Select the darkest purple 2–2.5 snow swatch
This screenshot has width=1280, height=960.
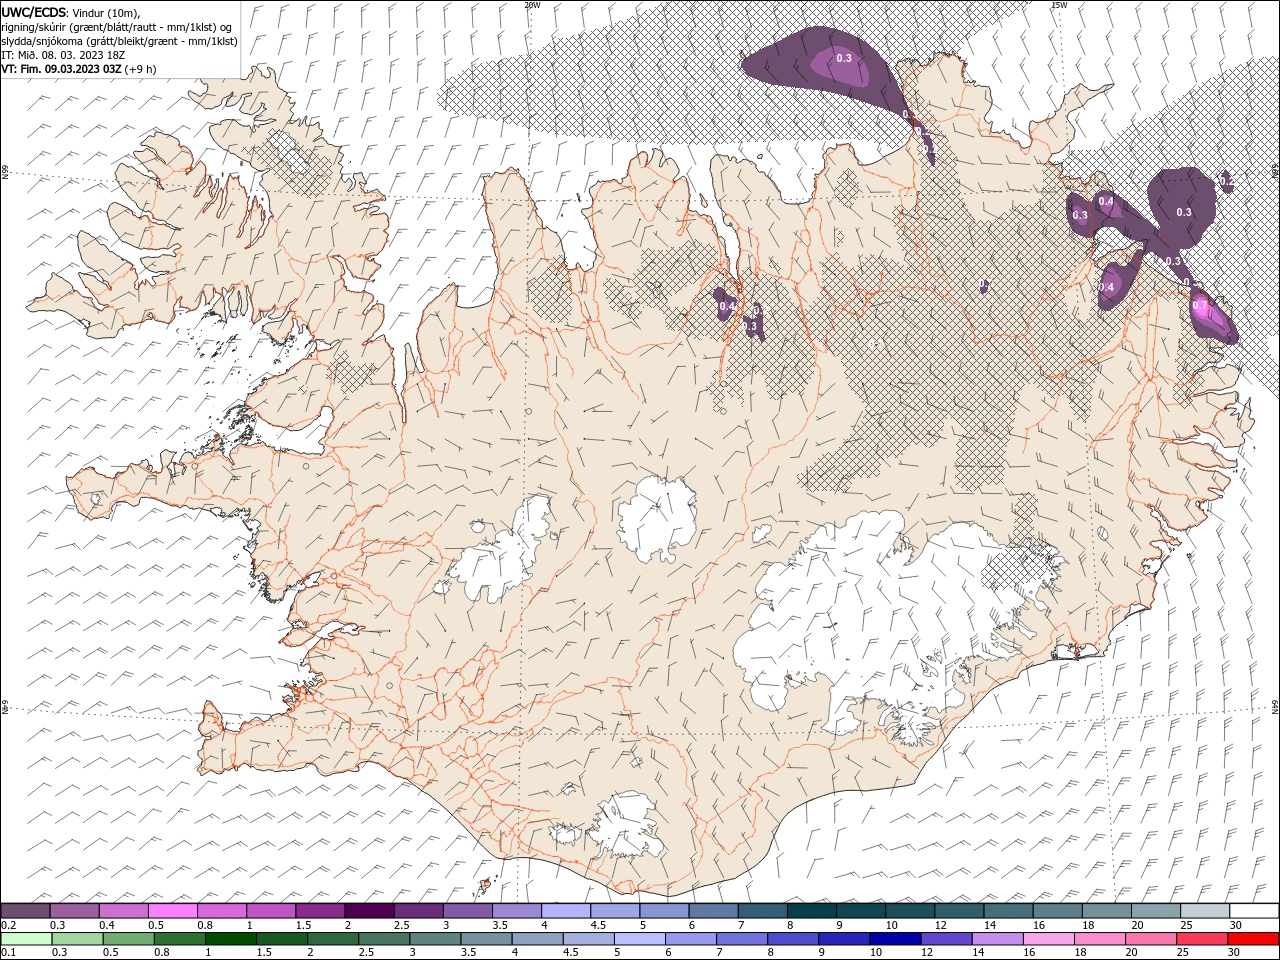tap(368, 910)
